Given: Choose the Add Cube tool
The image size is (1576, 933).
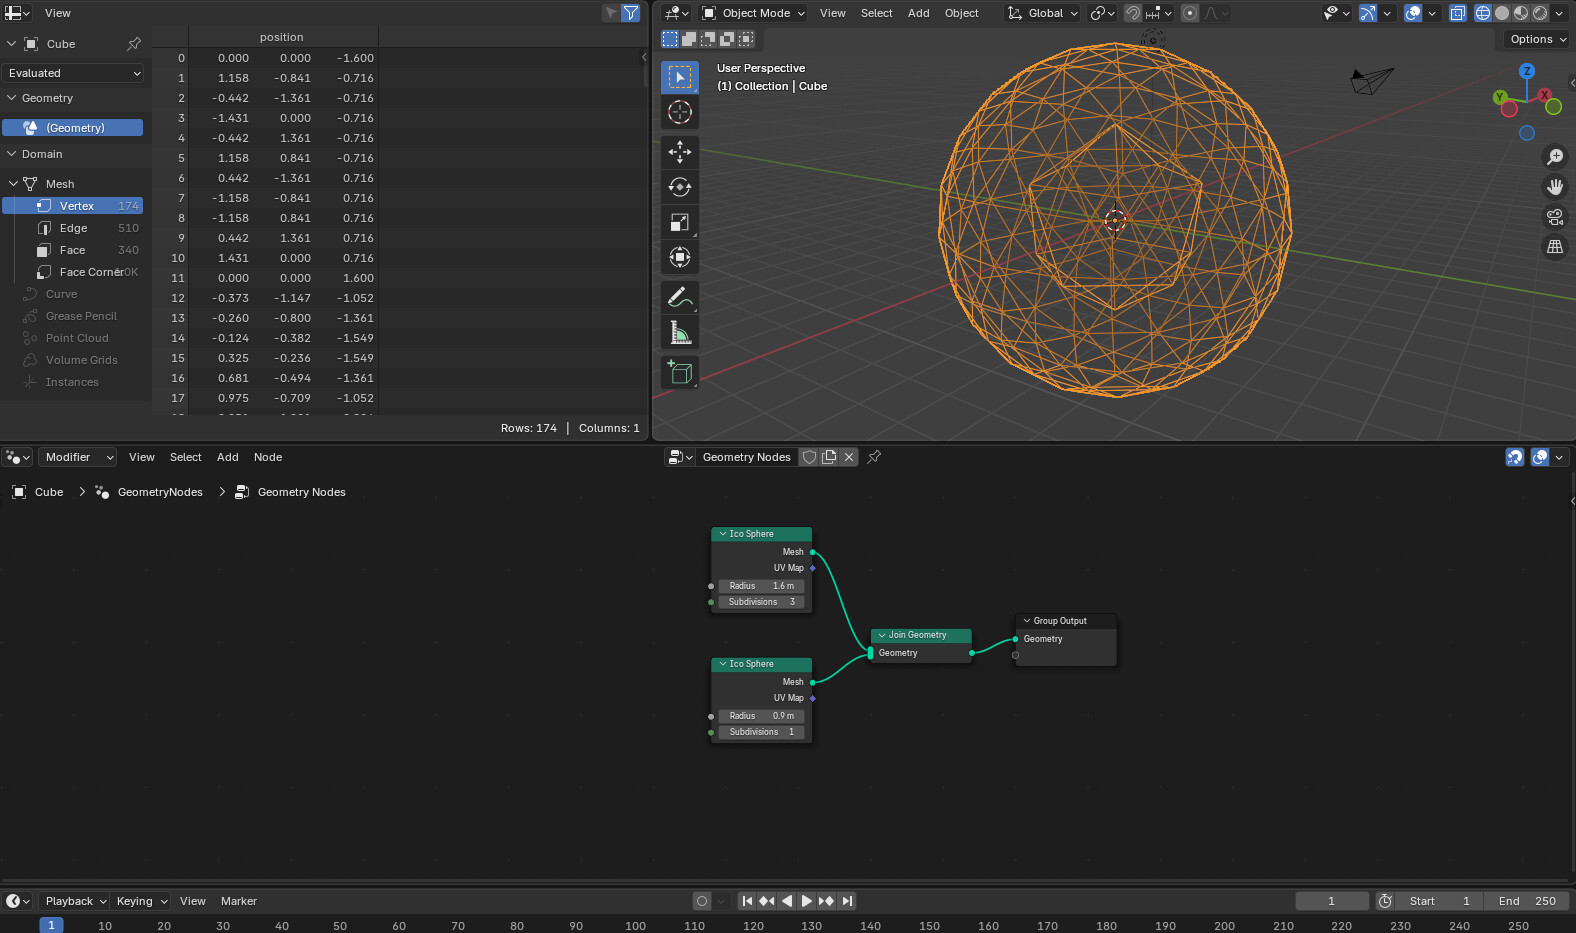Looking at the screenshot, I should (680, 373).
